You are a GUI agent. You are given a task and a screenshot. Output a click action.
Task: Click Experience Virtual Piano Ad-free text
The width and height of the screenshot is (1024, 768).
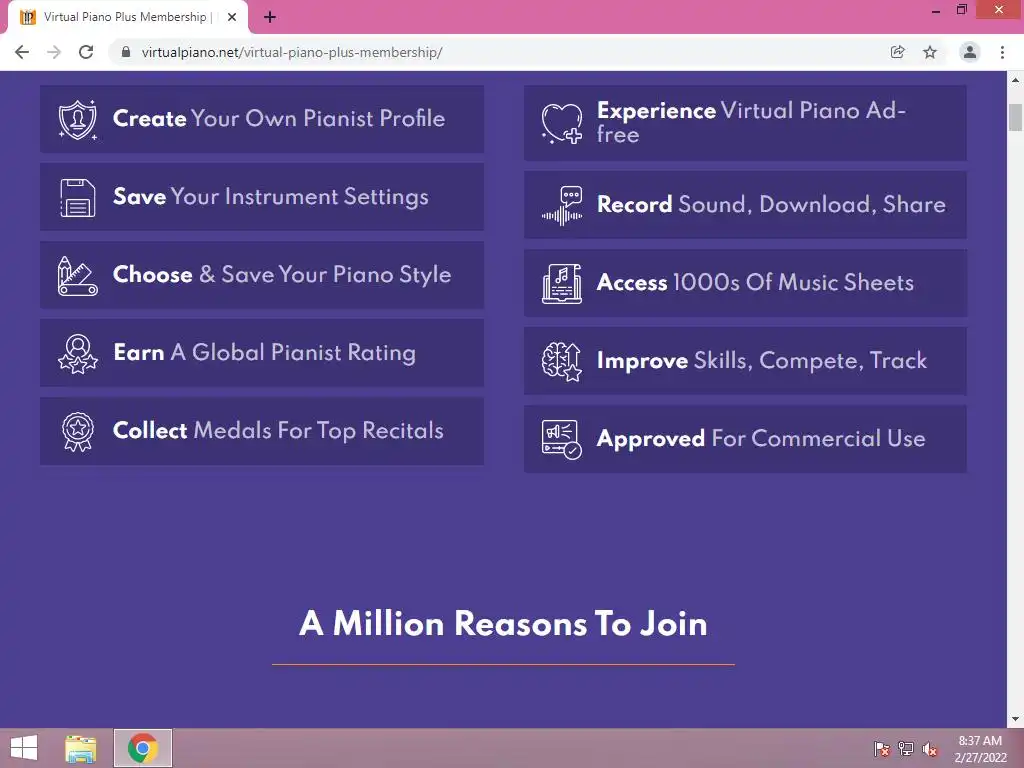[x=751, y=122]
